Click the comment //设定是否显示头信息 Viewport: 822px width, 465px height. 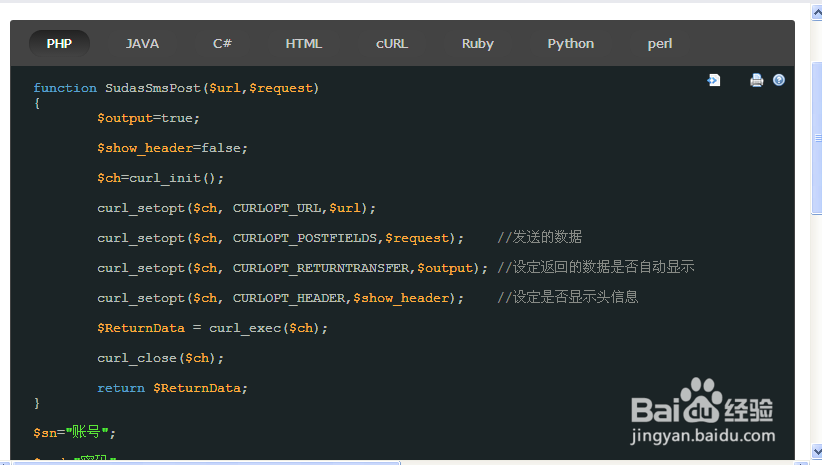coord(568,297)
